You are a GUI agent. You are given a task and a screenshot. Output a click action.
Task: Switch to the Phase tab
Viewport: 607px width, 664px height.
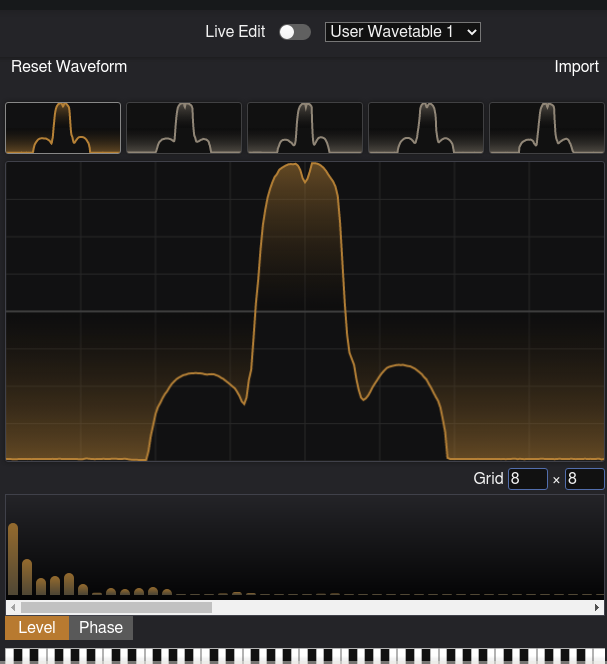point(101,628)
